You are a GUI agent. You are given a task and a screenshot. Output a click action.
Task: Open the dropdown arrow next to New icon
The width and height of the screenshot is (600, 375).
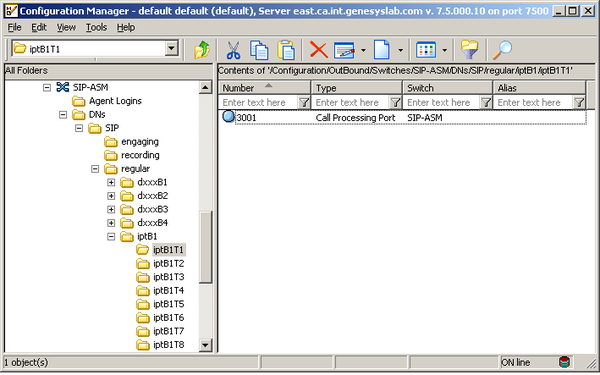tap(400, 50)
